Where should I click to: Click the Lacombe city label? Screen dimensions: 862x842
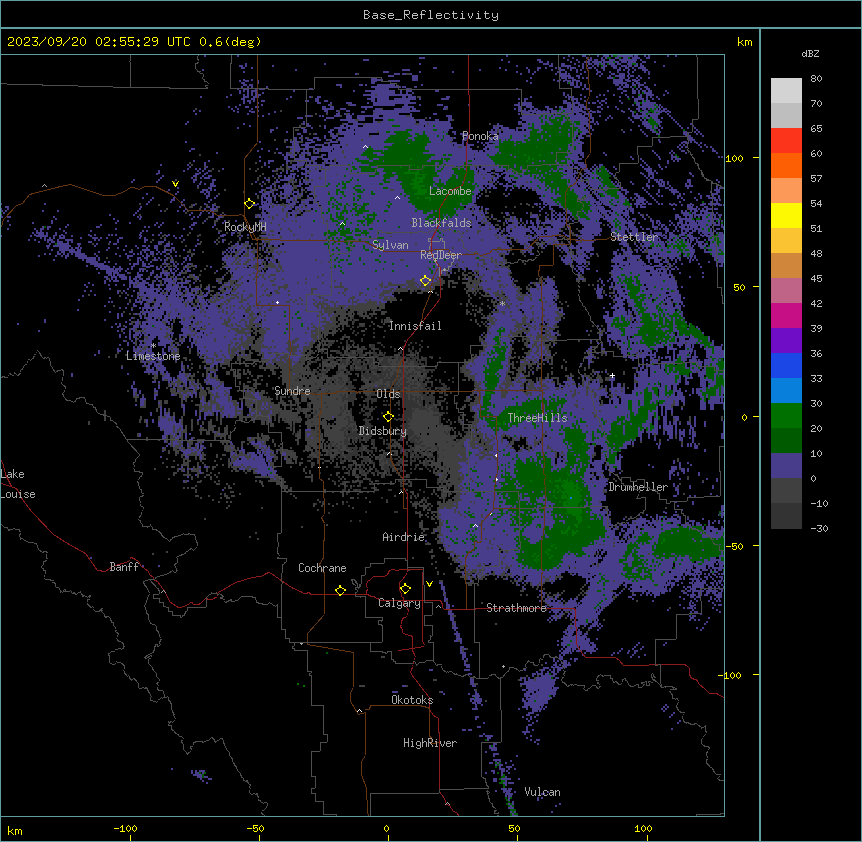(450, 191)
